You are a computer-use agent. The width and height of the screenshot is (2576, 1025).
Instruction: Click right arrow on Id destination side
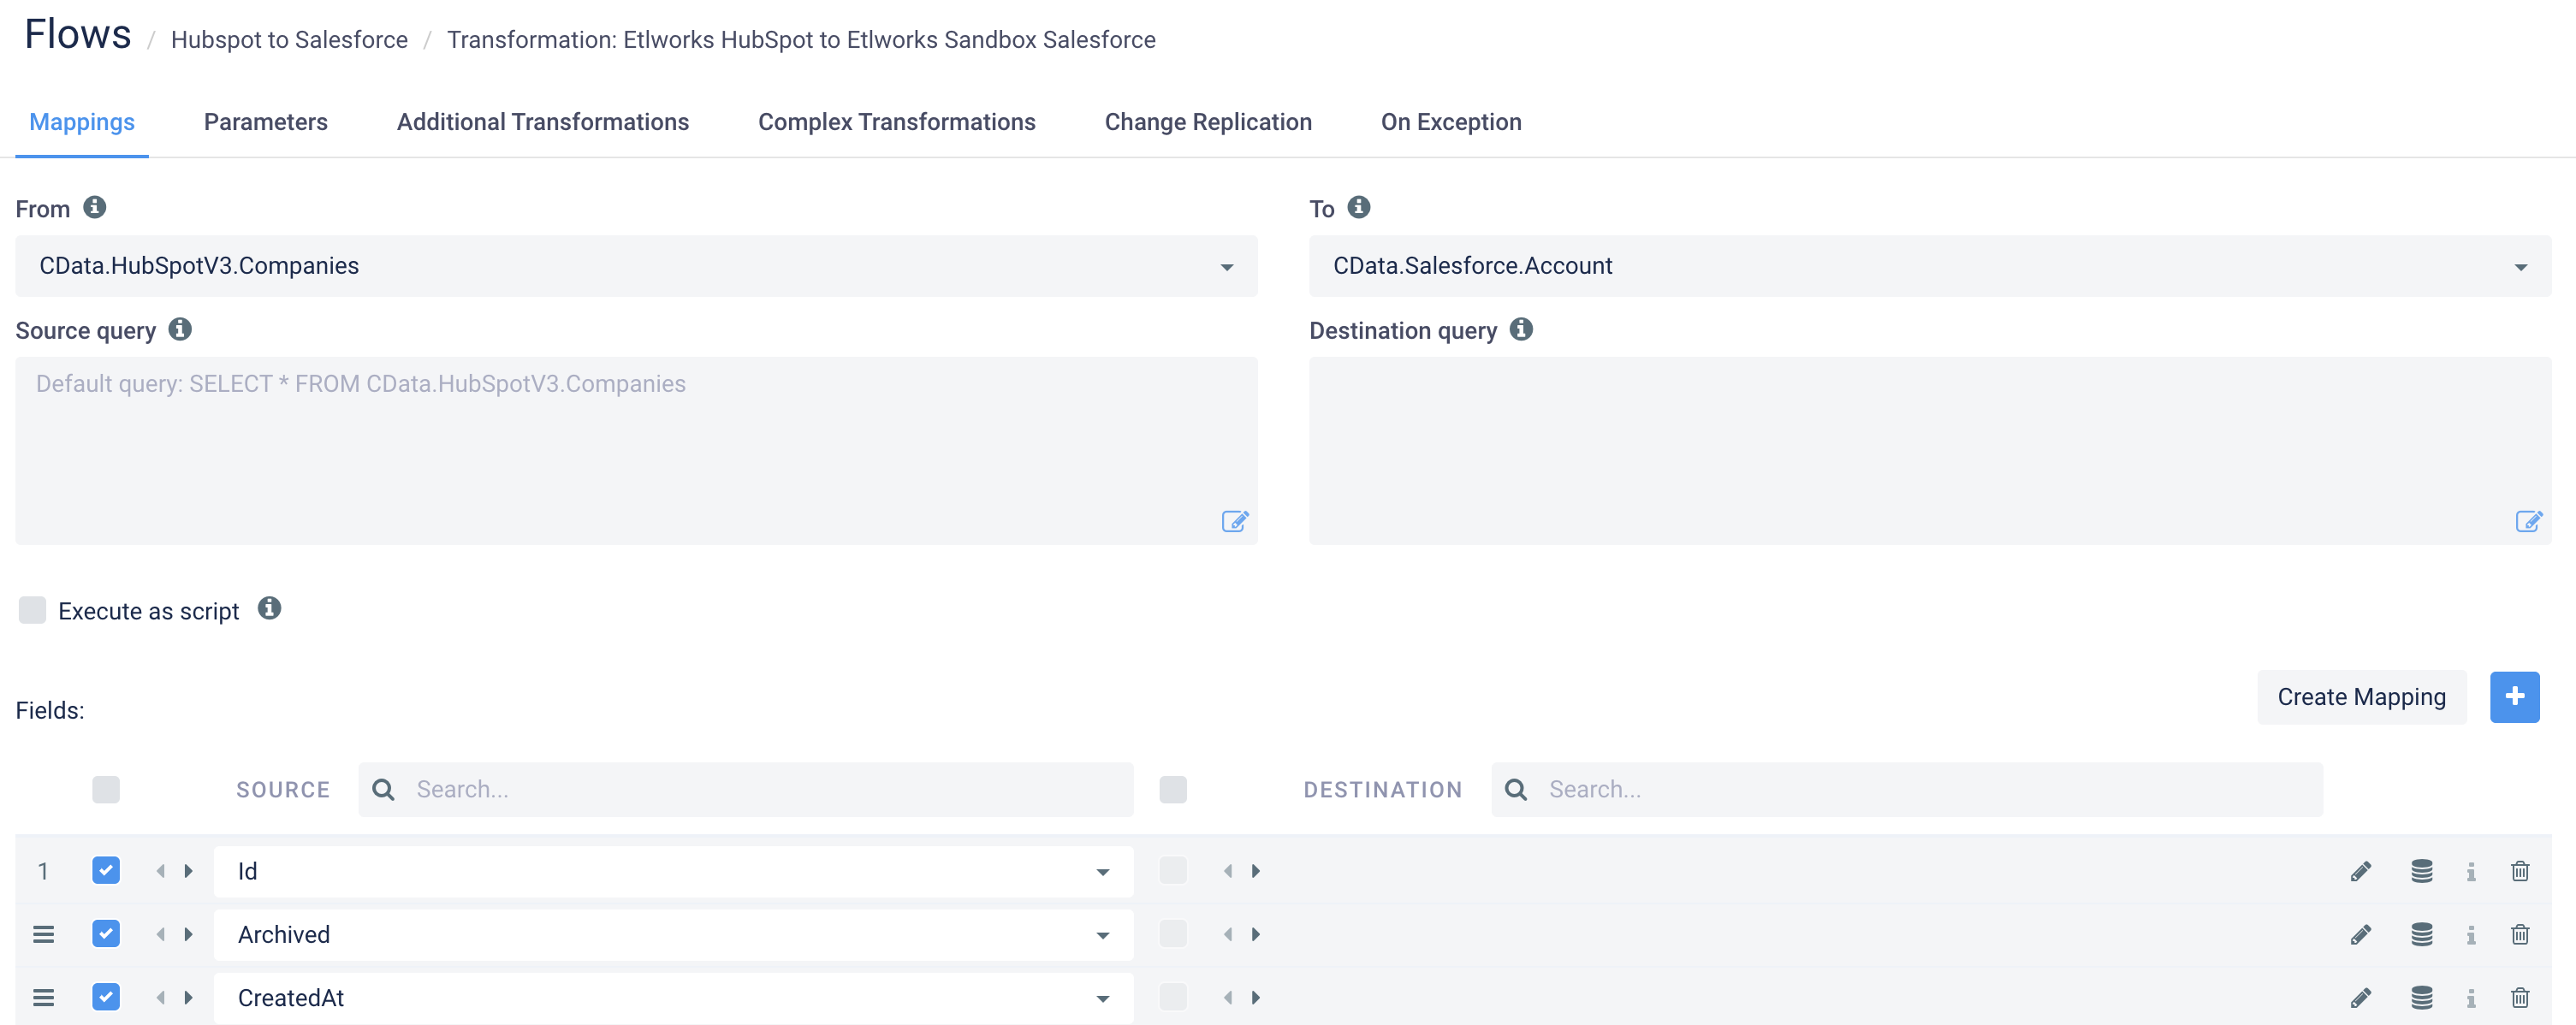[x=1256, y=871]
